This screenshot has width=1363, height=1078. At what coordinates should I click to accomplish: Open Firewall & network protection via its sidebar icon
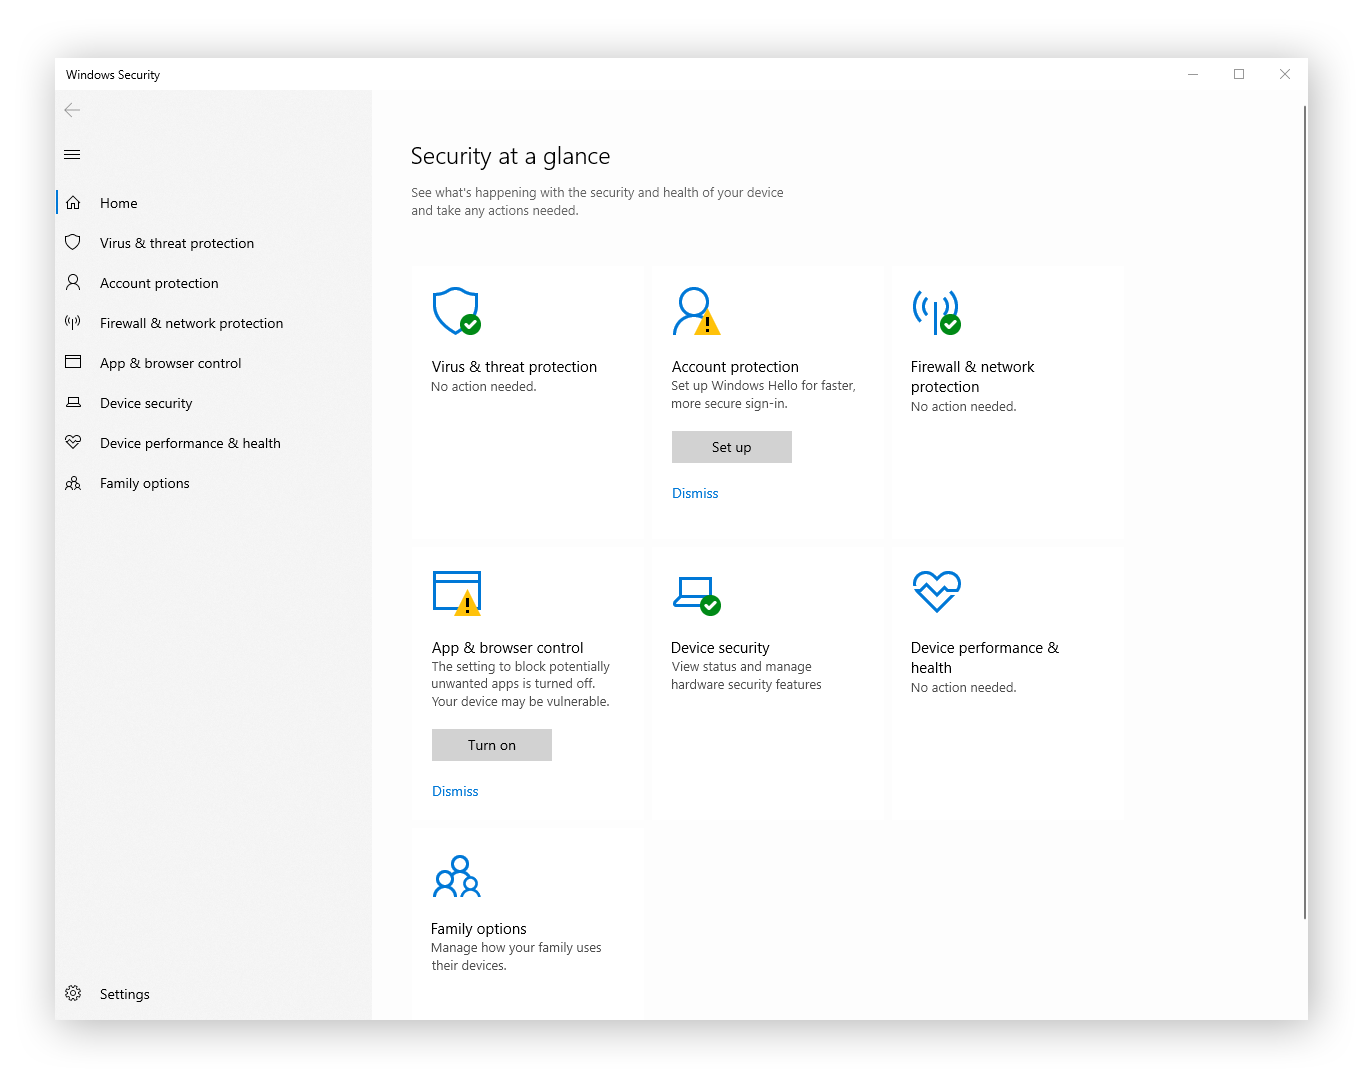click(x=72, y=322)
